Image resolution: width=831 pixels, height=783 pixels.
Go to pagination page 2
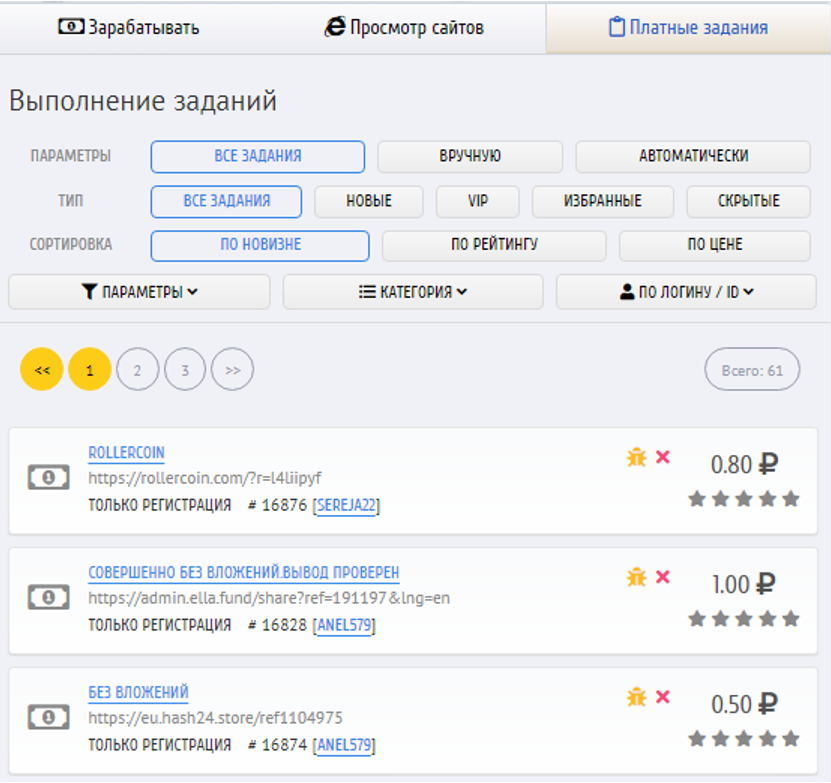(x=137, y=369)
